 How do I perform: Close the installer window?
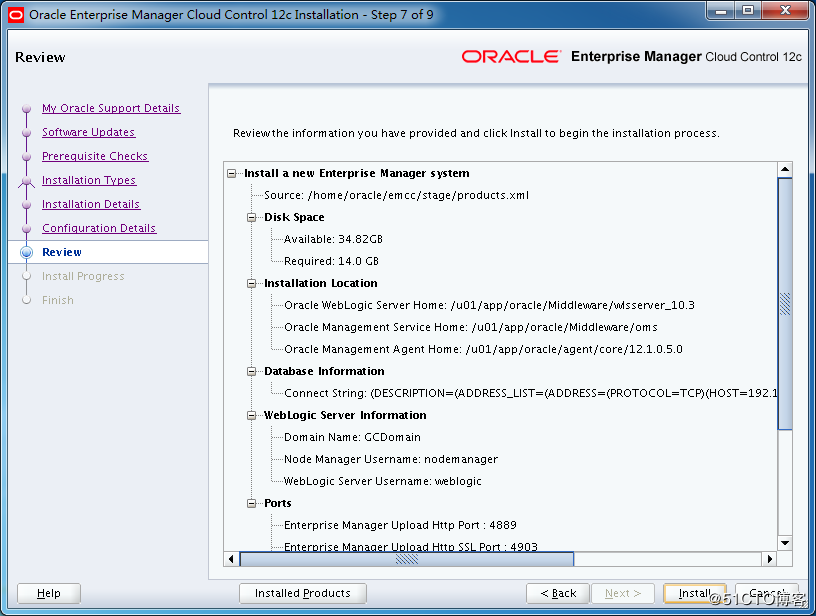(785, 10)
